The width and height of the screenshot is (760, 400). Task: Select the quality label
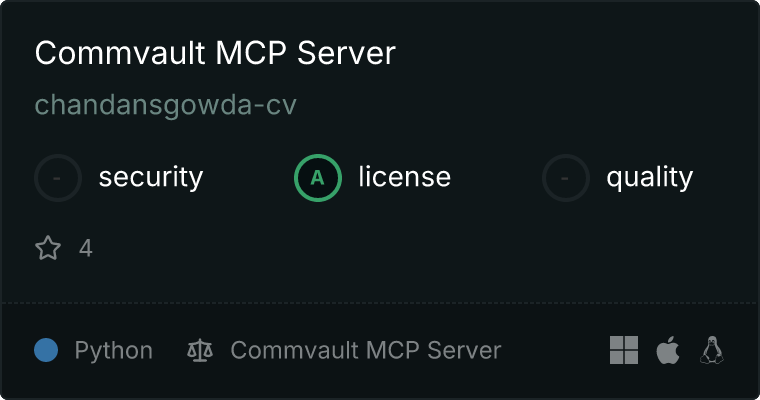pos(649,177)
